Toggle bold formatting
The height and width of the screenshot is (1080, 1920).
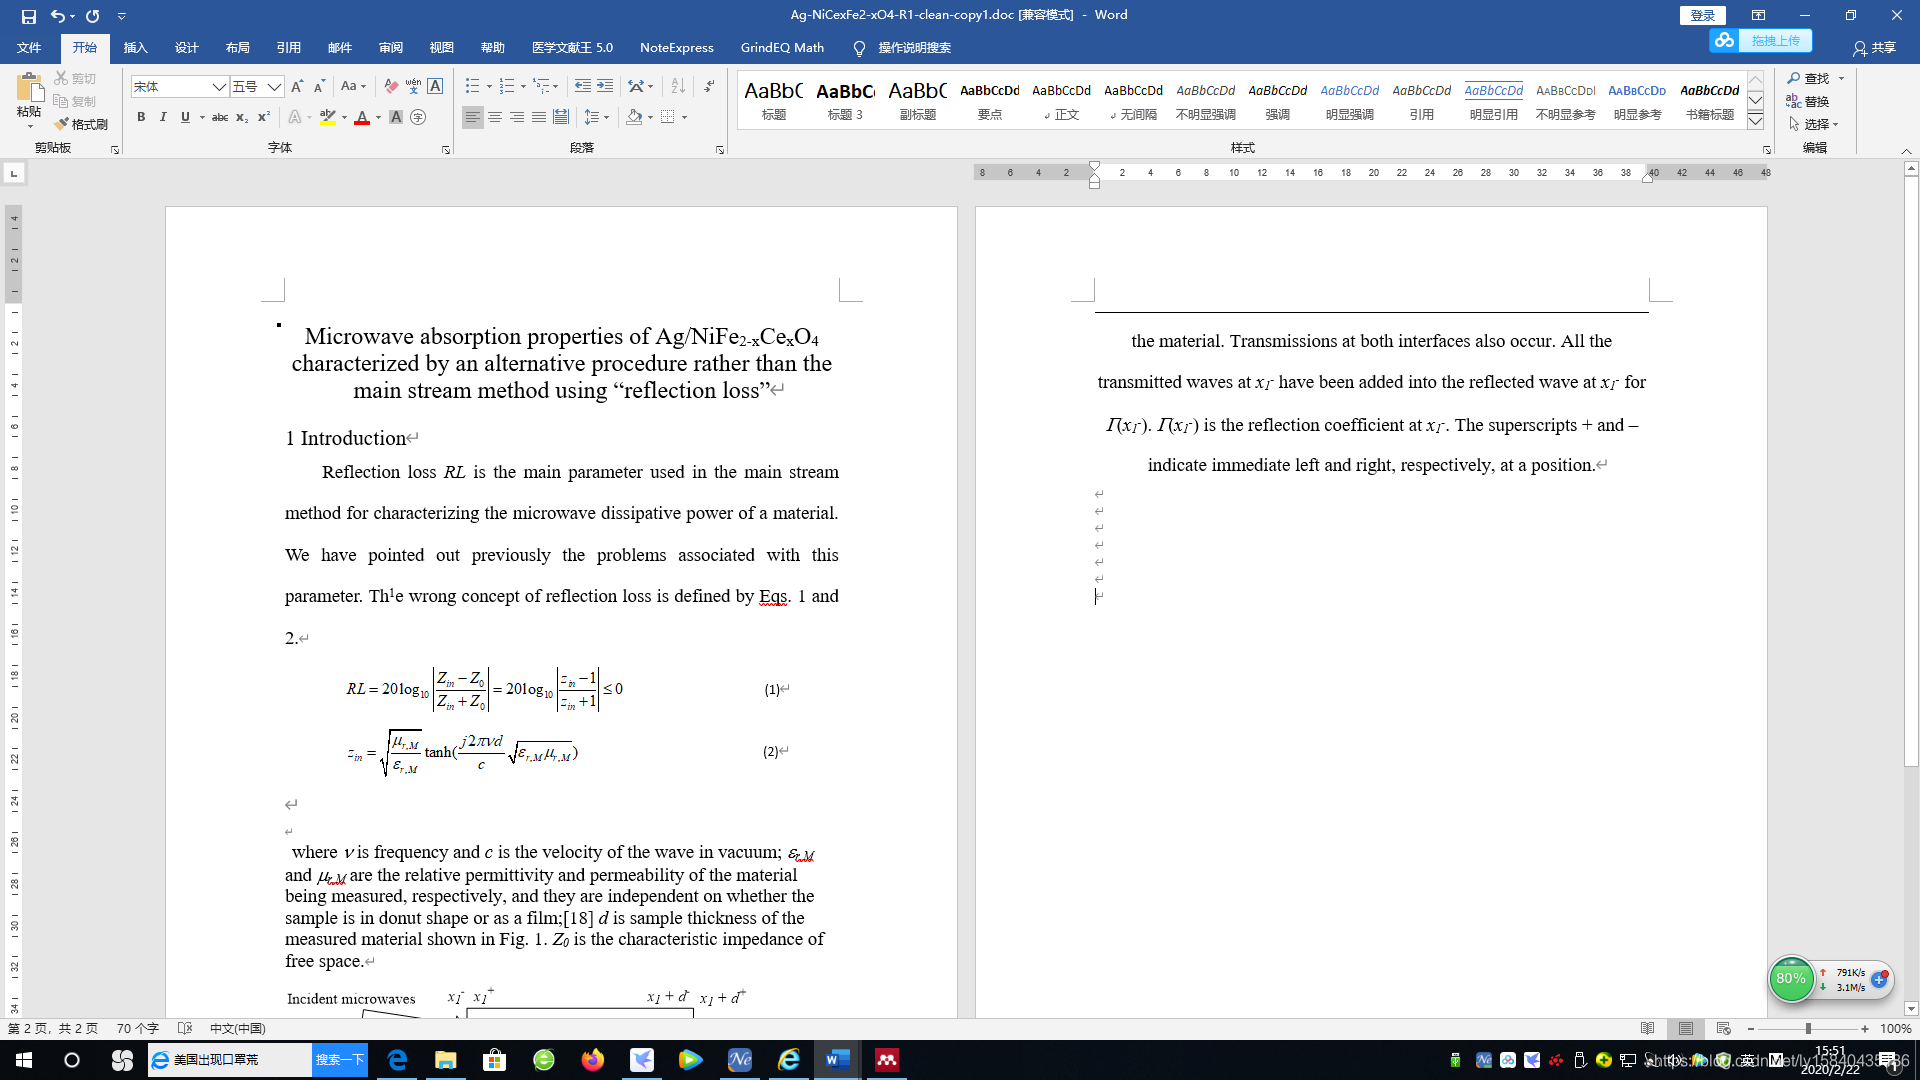(x=141, y=118)
